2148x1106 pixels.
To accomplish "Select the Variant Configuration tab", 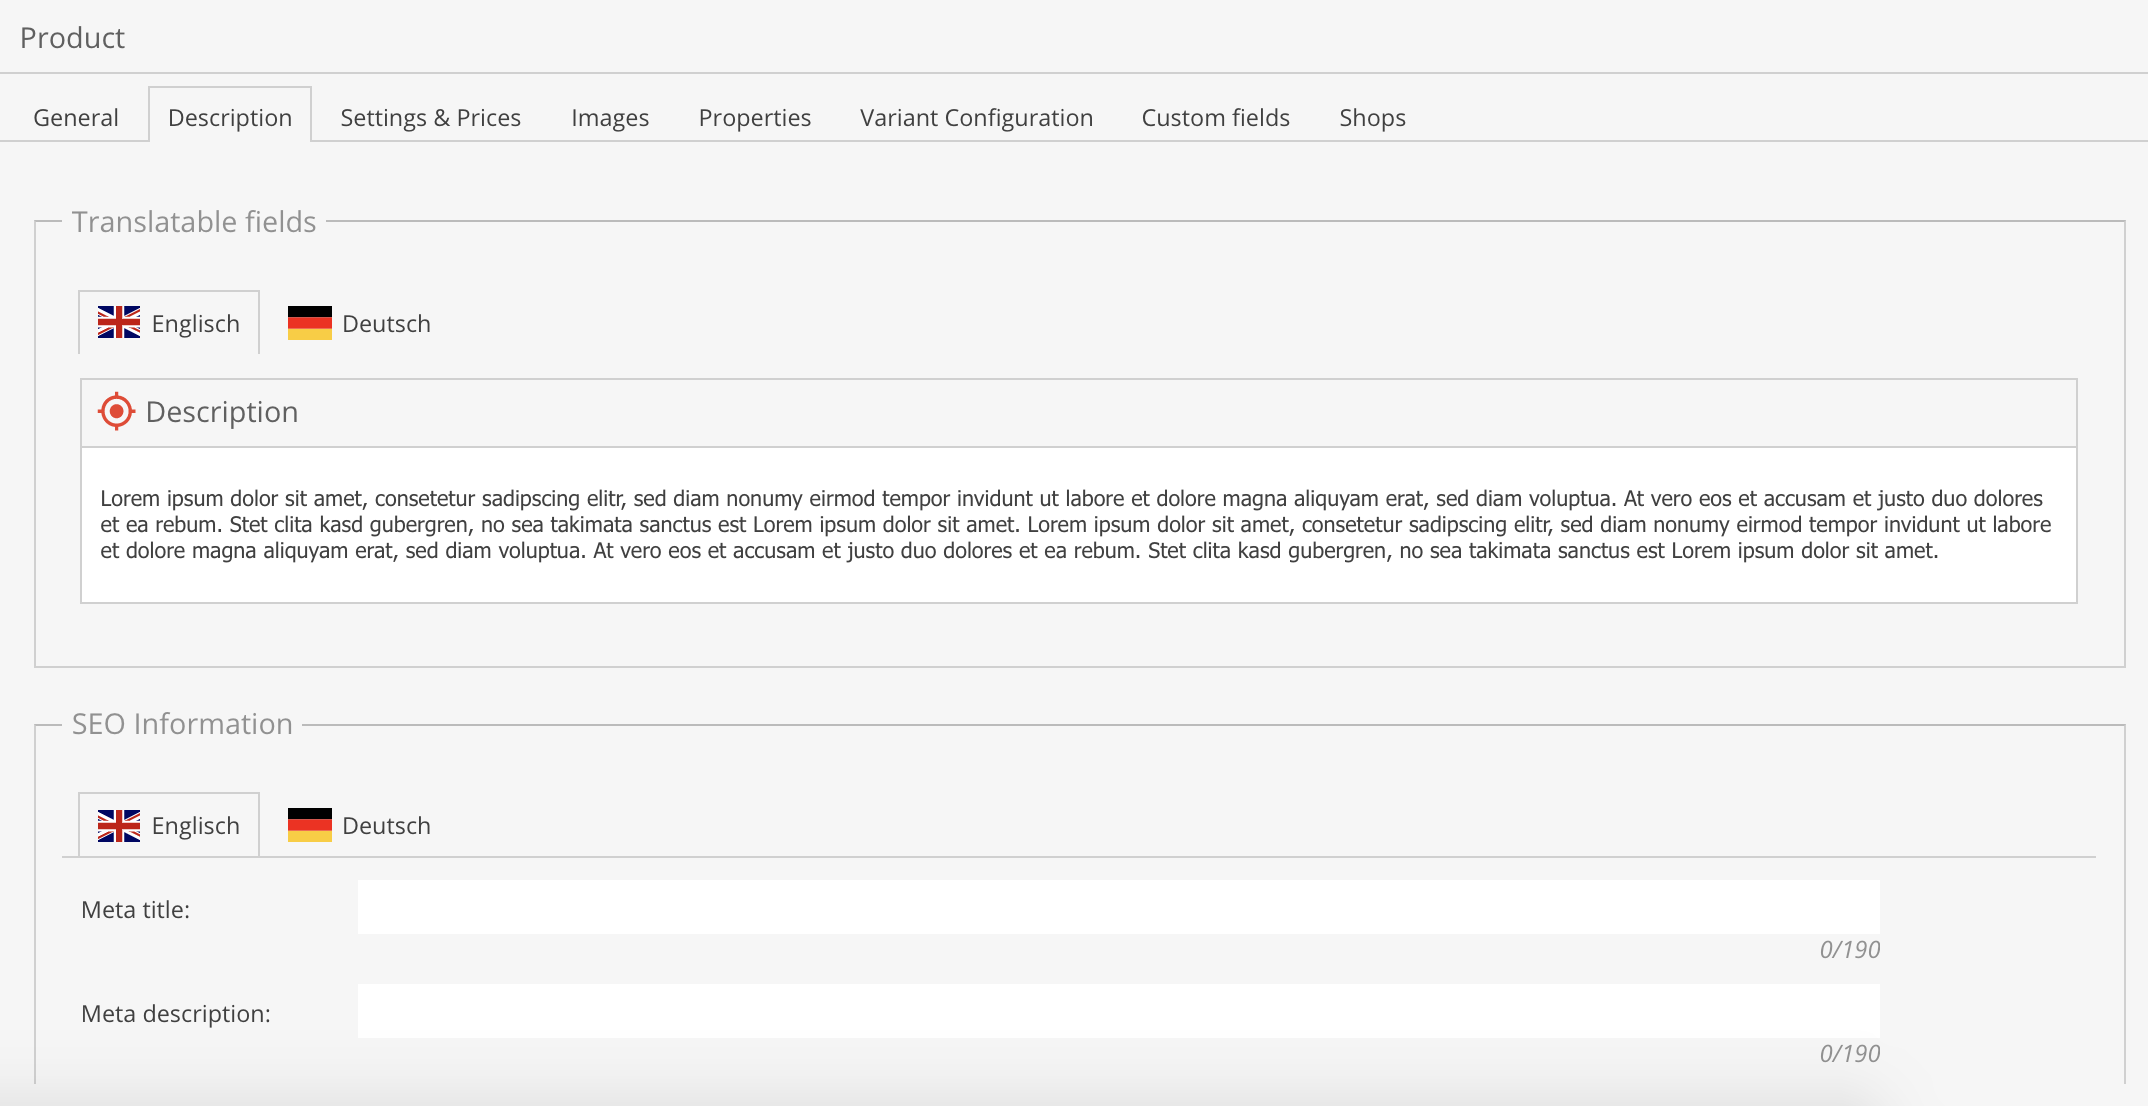I will coord(976,118).
